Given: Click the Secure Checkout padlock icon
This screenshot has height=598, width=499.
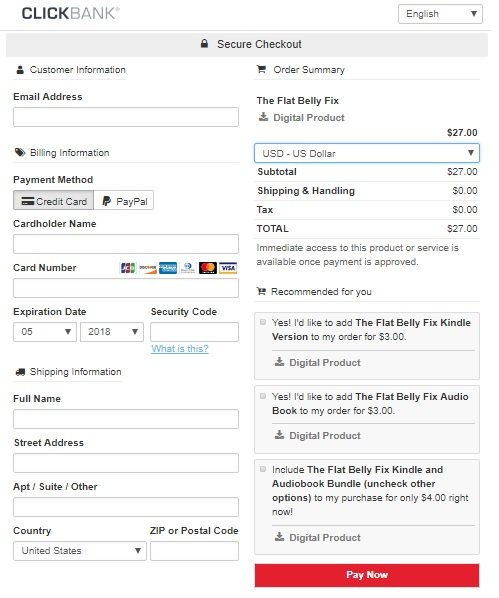Looking at the screenshot, I should click(204, 43).
